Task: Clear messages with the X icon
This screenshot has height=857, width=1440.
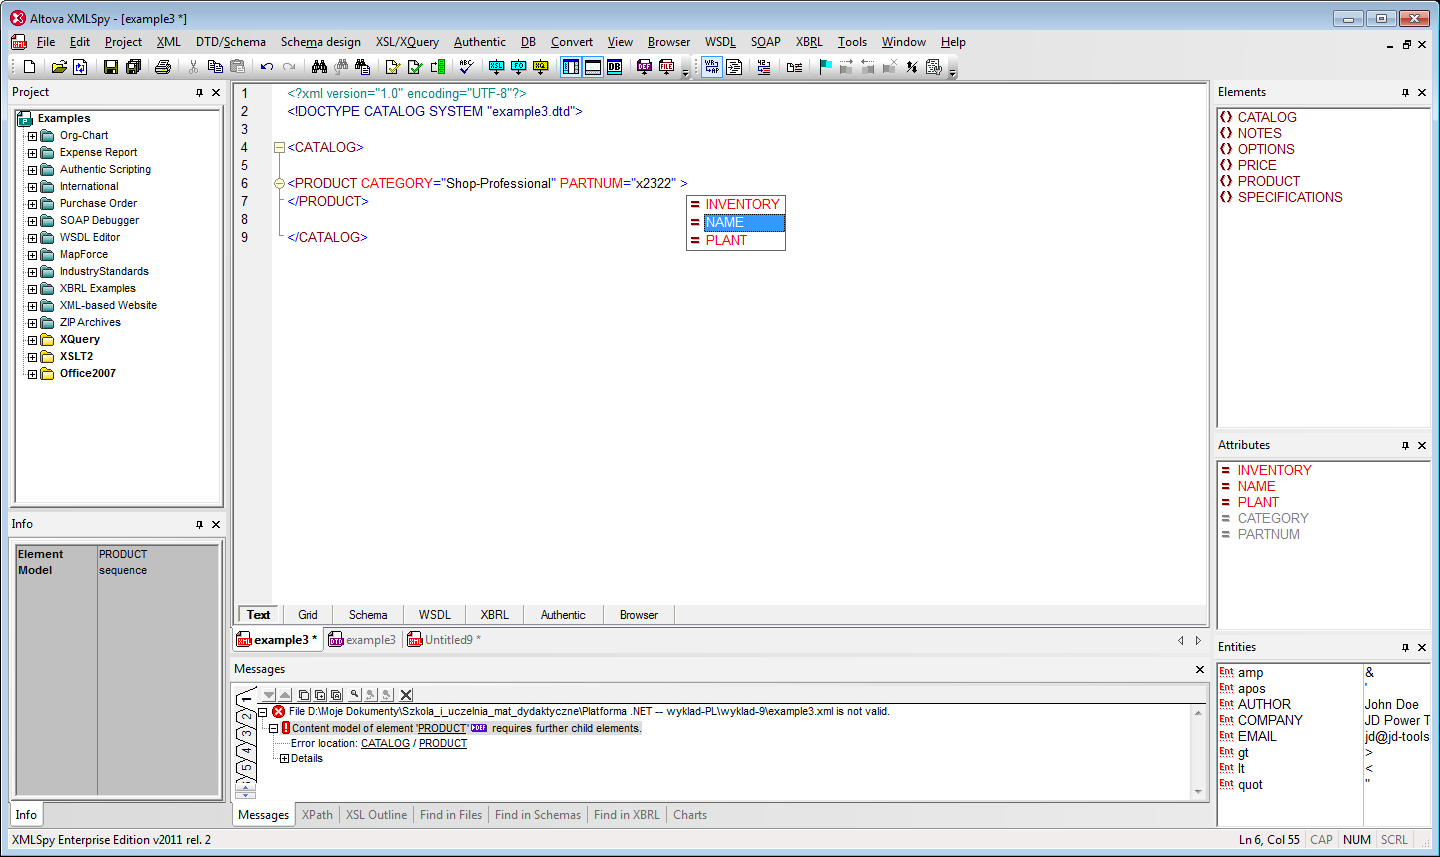Action: click(406, 695)
